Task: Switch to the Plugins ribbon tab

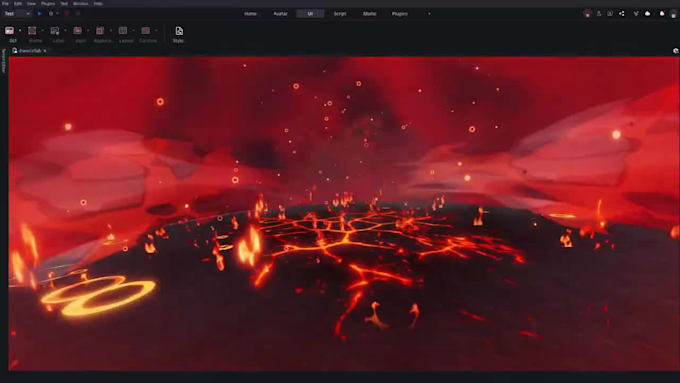Action: point(399,14)
